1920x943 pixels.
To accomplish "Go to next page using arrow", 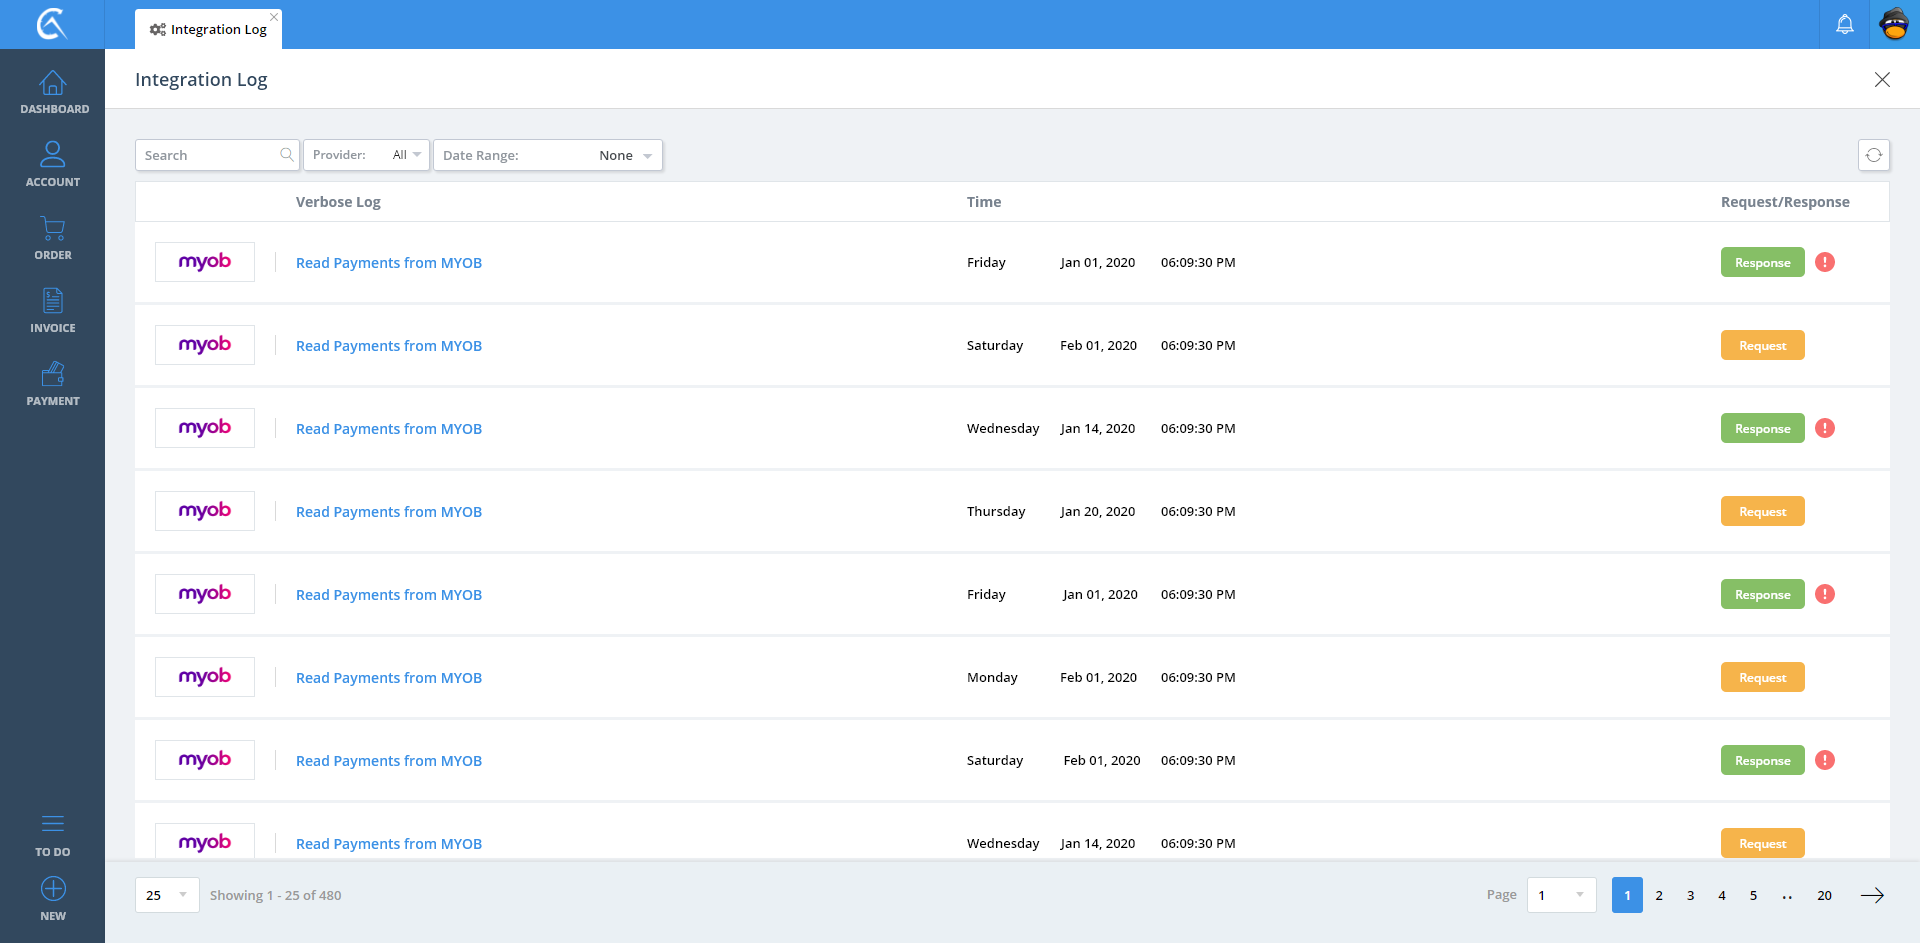I will coord(1872,895).
